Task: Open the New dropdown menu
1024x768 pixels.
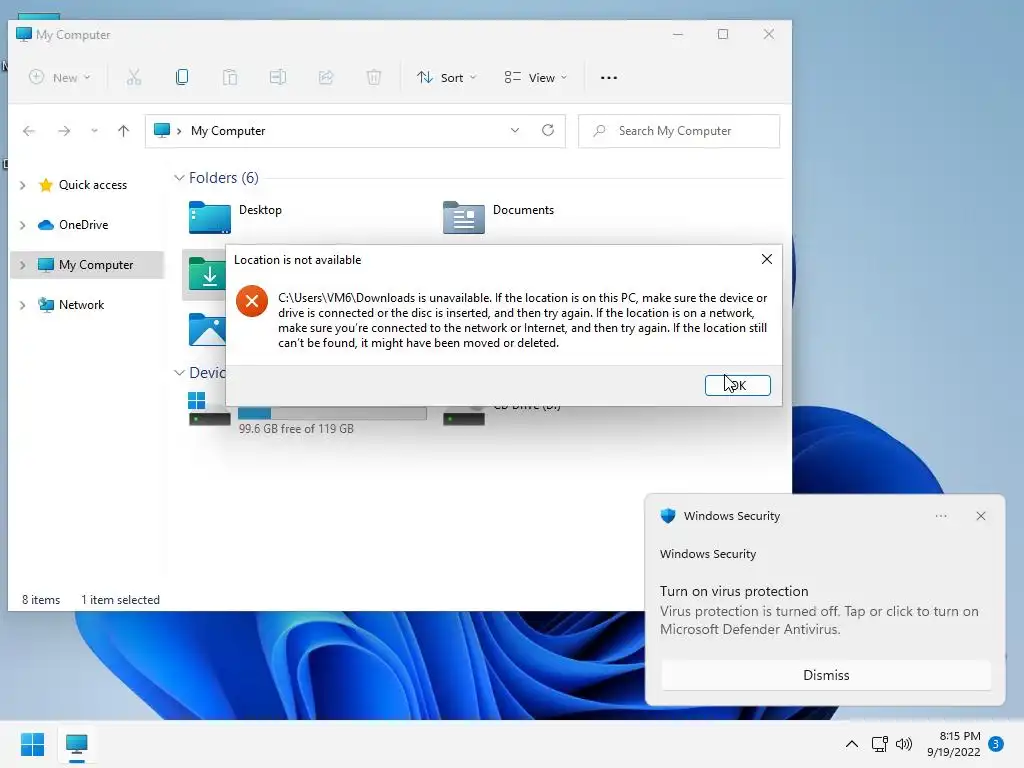Action: [x=60, y=78]
